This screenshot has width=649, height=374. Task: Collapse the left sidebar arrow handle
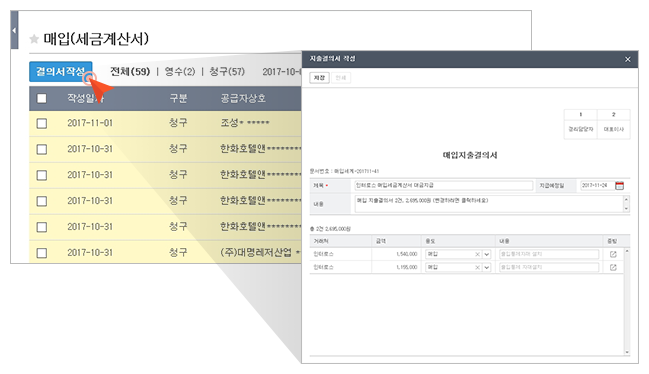[x=14, y=30]
